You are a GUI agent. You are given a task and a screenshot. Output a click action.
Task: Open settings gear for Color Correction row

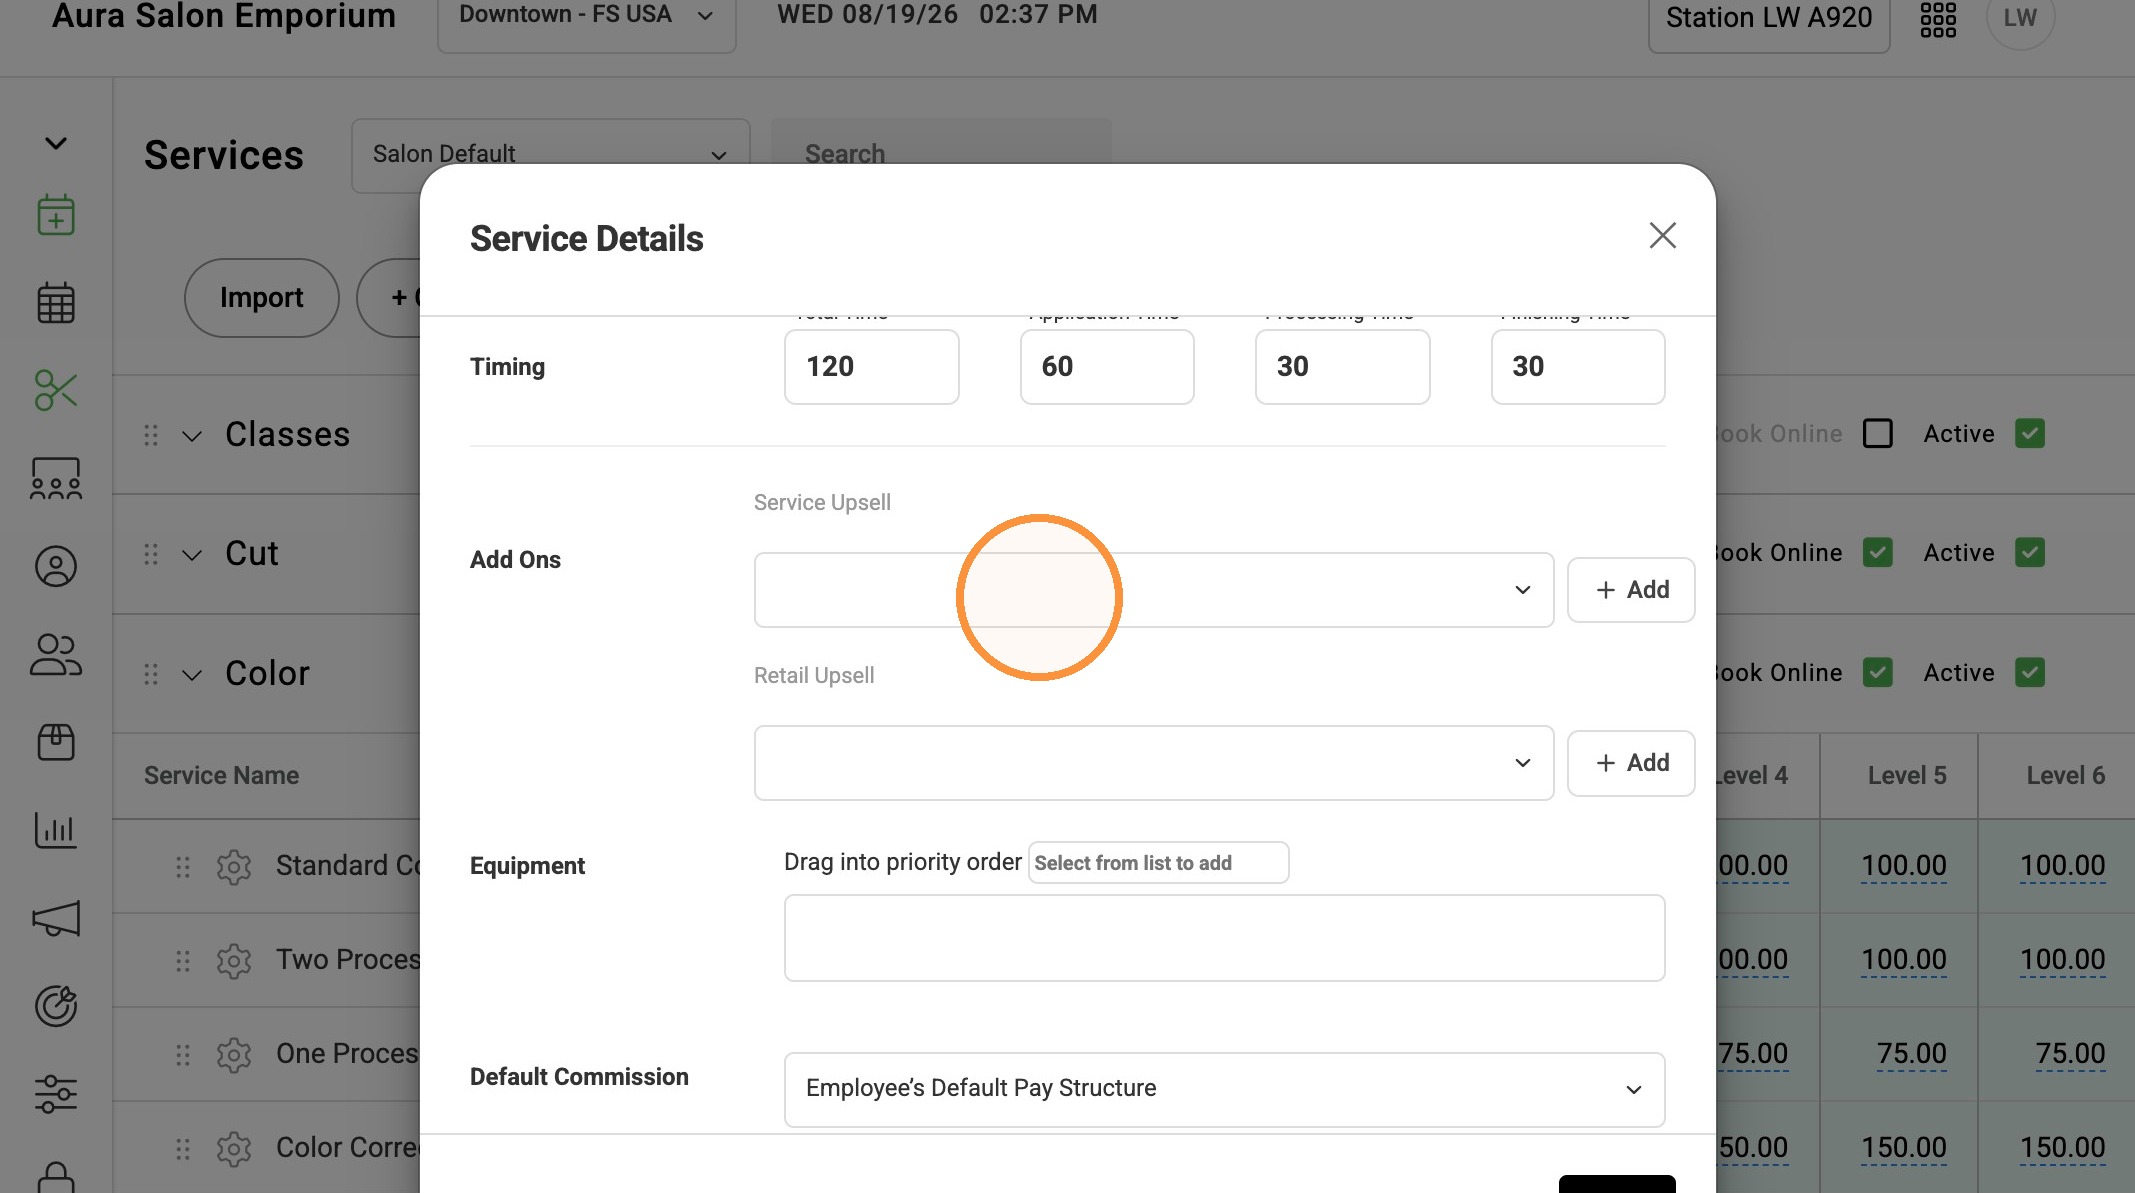pyautogui.click(x=234, y=1148)
